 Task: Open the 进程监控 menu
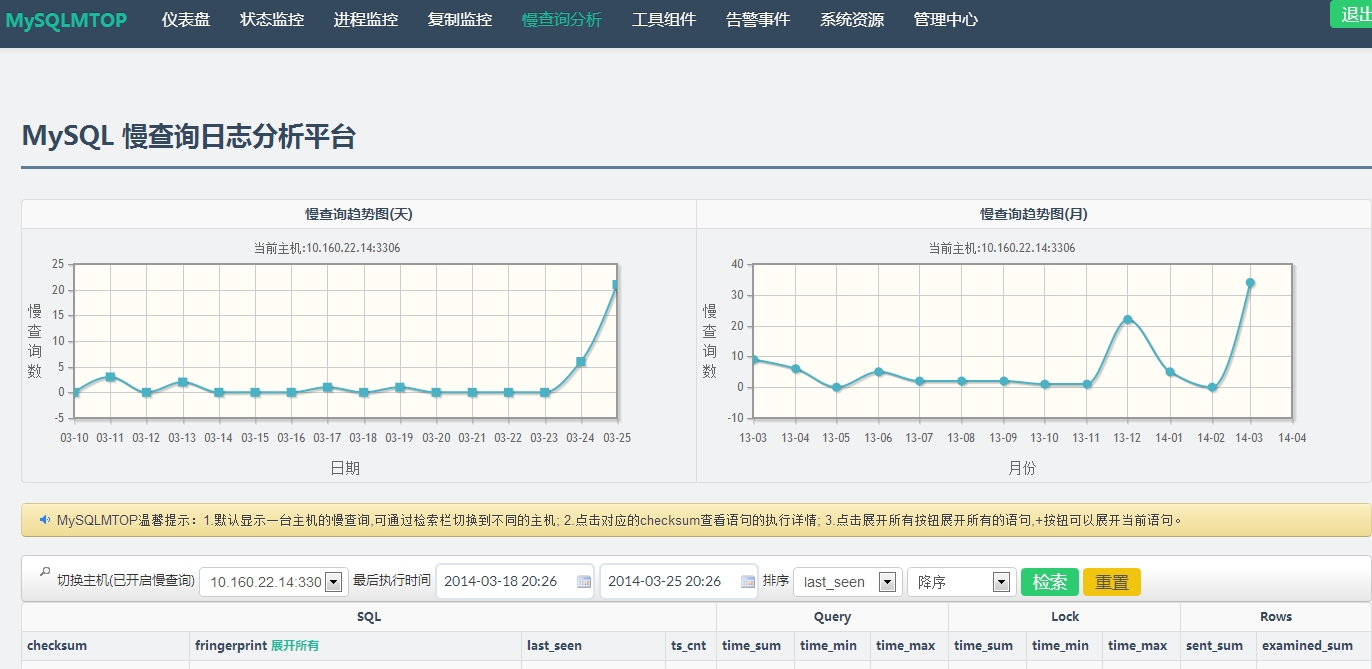366,19
